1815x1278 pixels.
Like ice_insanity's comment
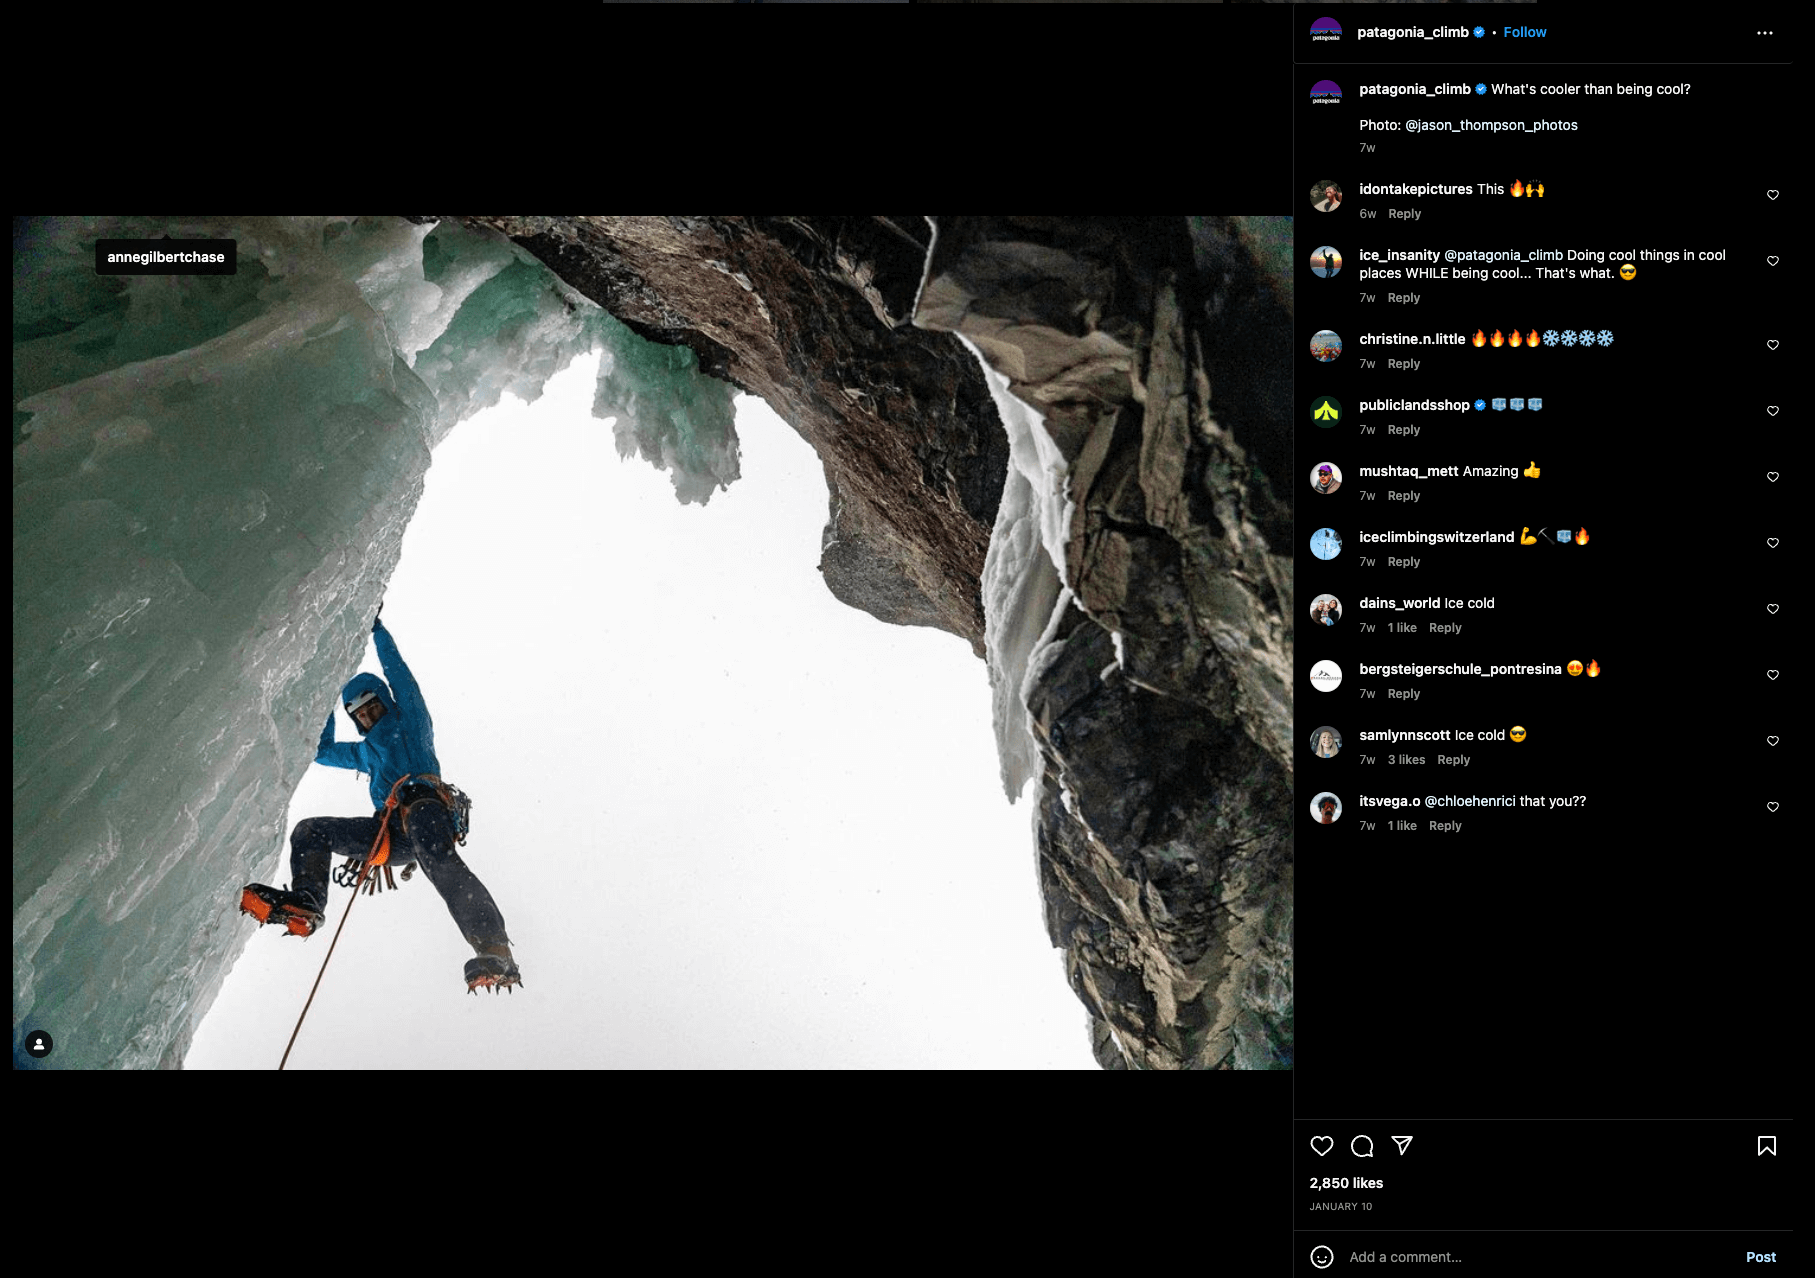tap(1773, 261)
